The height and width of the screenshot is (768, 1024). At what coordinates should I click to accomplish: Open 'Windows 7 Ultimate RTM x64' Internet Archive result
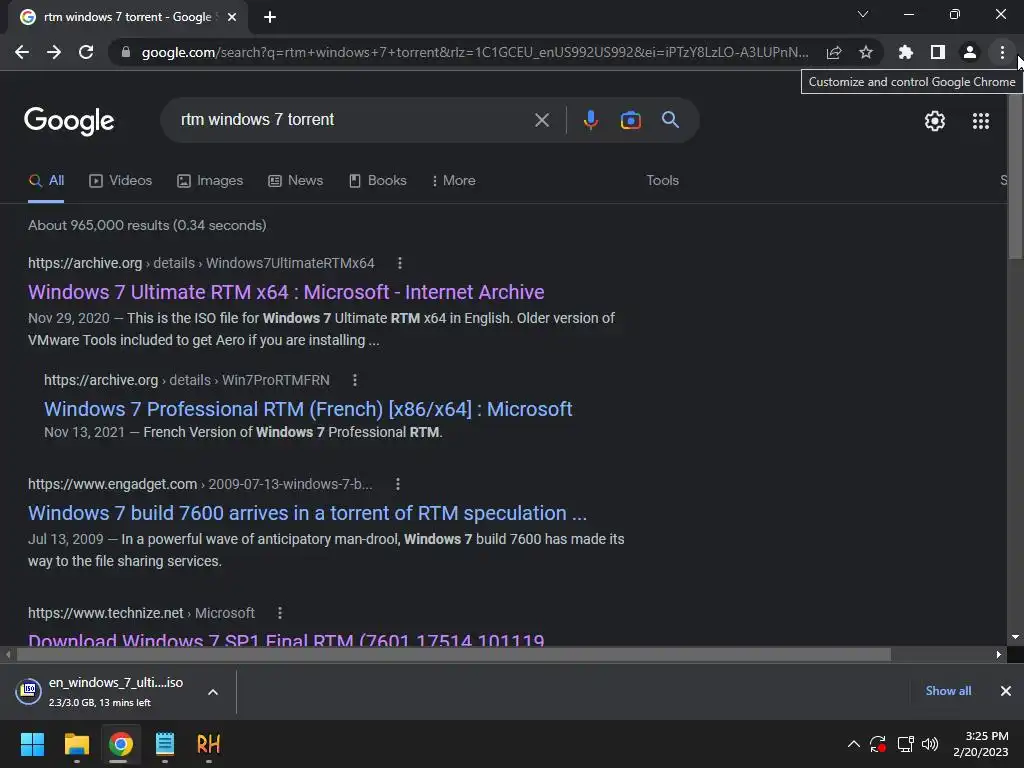(286, 292)
